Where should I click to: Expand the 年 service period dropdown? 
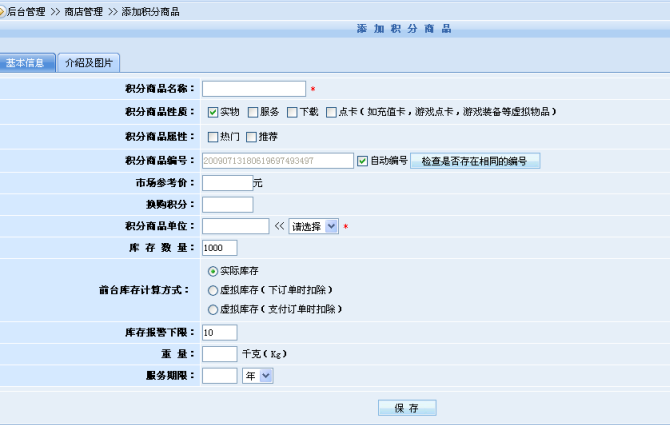pos(257,376)
